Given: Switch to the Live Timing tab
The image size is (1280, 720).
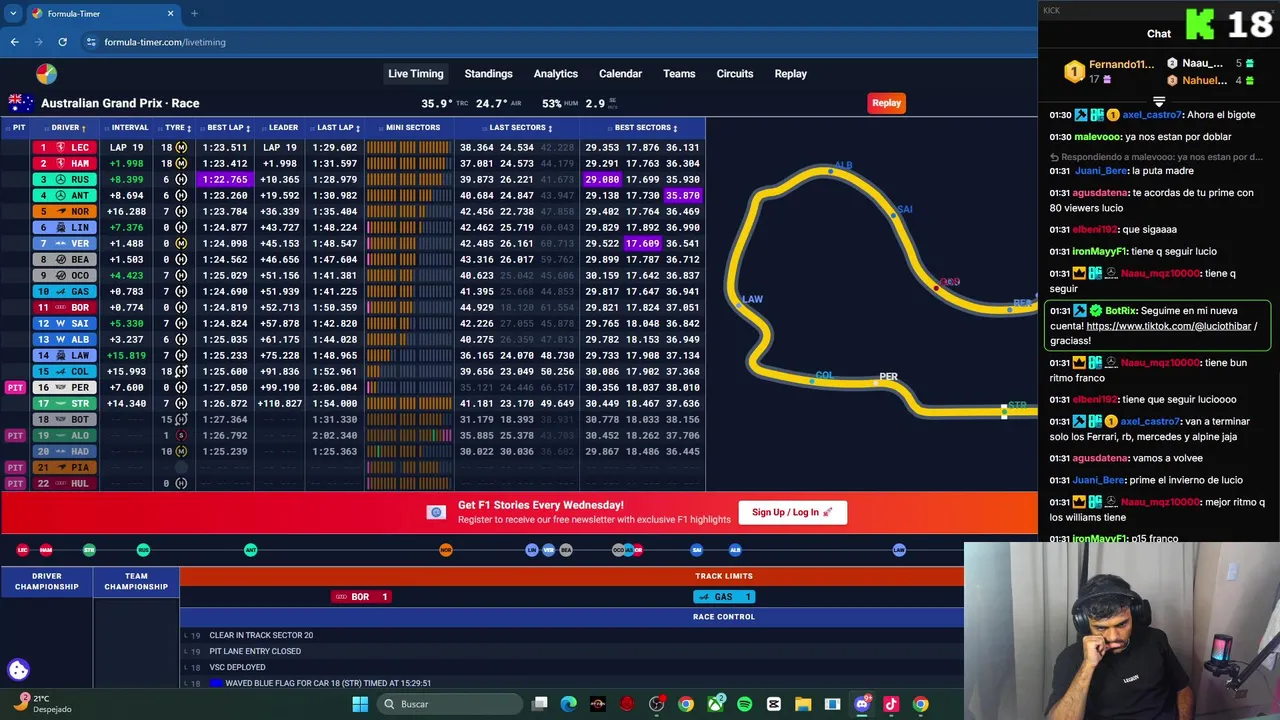Looking at the screenshot, I should point(416,74).
